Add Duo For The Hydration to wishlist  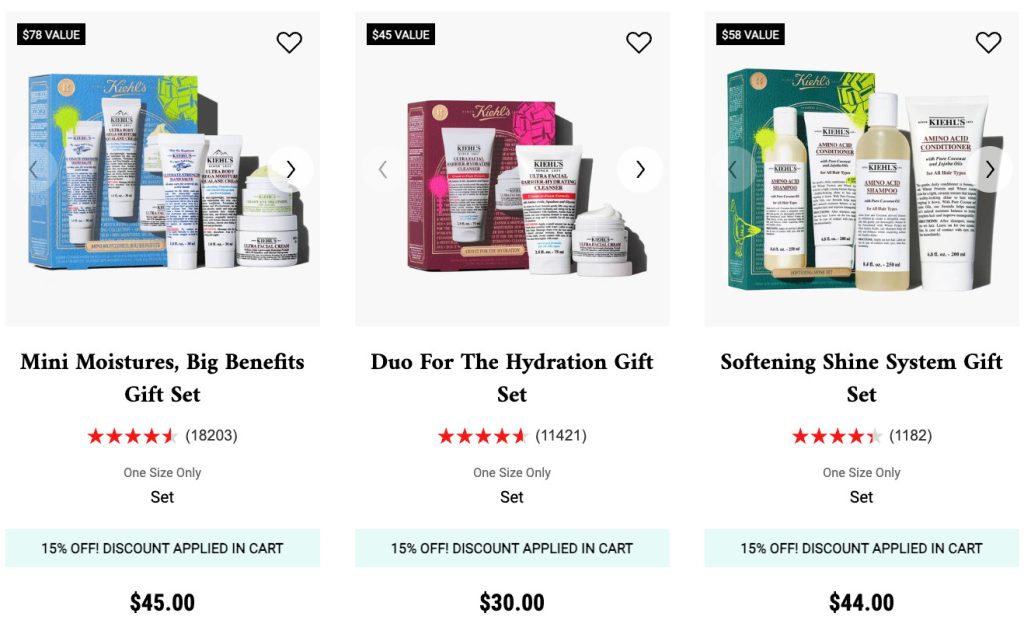pyautogui.click(x=639, y=42)
